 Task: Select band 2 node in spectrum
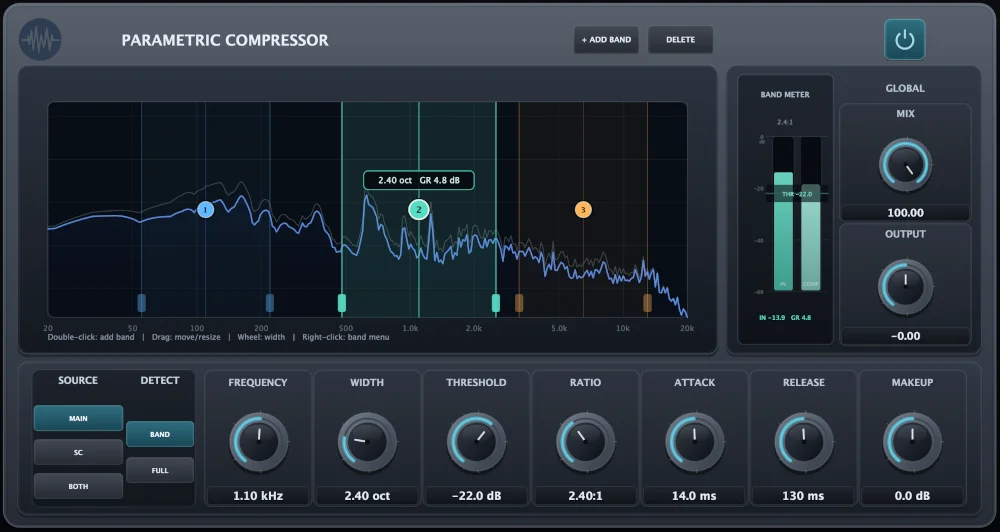click(418, 209)
